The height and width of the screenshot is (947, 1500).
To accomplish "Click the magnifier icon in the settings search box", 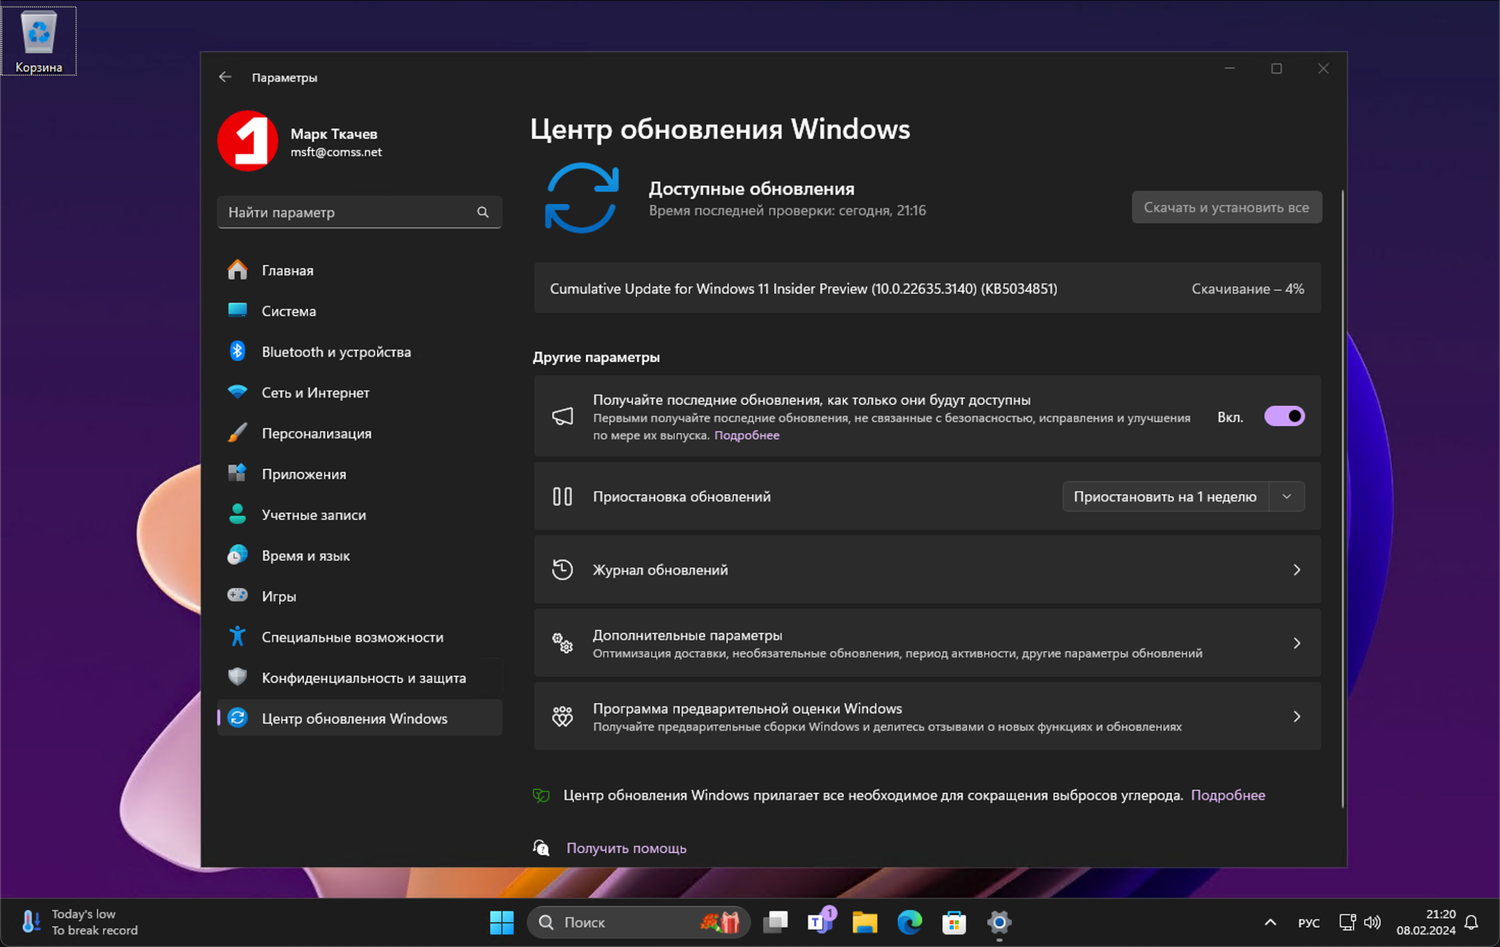I will (483, 212).
